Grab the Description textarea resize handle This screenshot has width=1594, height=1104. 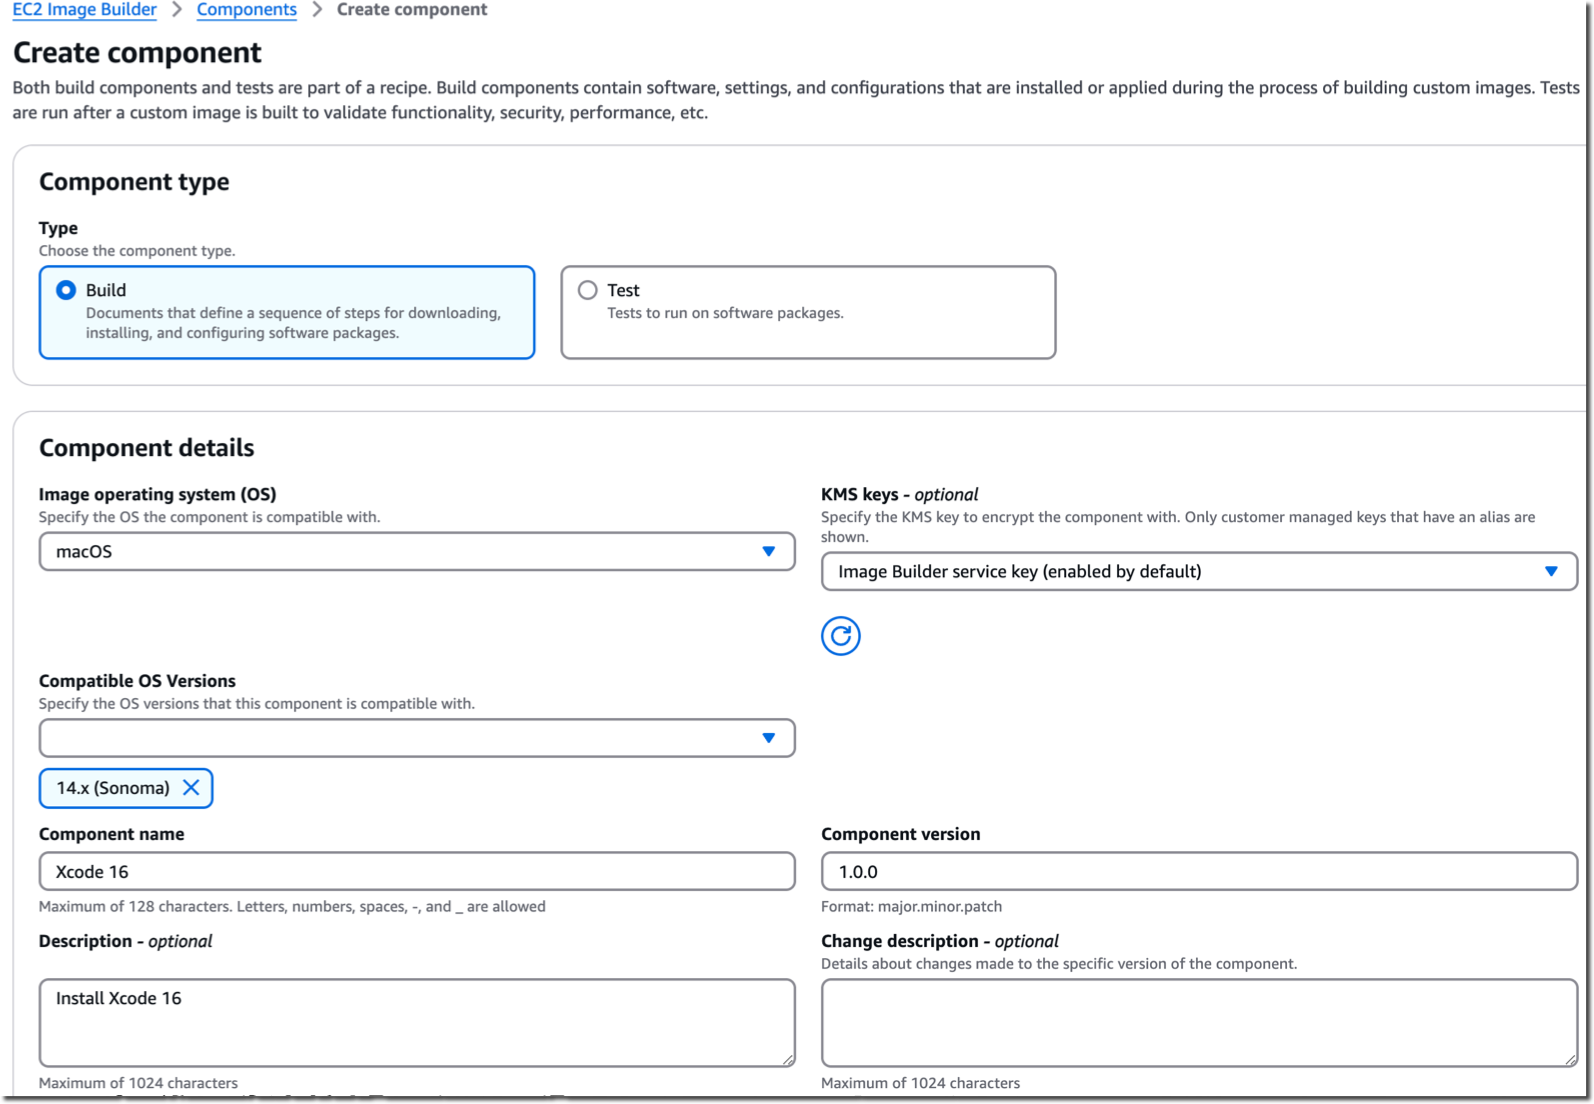point(787,1059)
